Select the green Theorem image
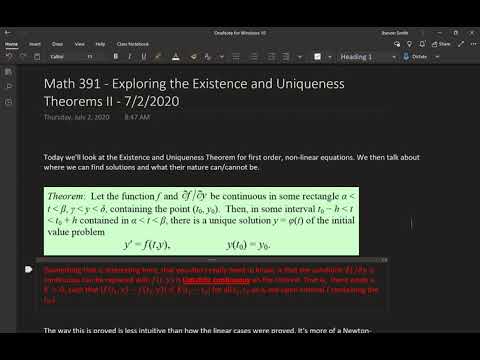The image size is (480, 360). pos(201,221)
